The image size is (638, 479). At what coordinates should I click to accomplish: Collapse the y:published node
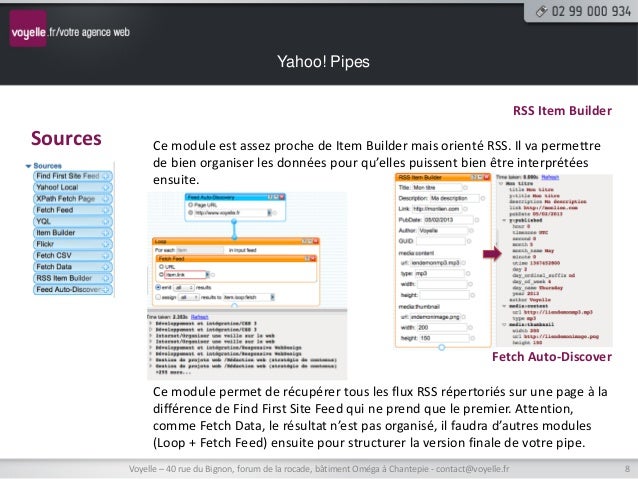tap(504, 220)
